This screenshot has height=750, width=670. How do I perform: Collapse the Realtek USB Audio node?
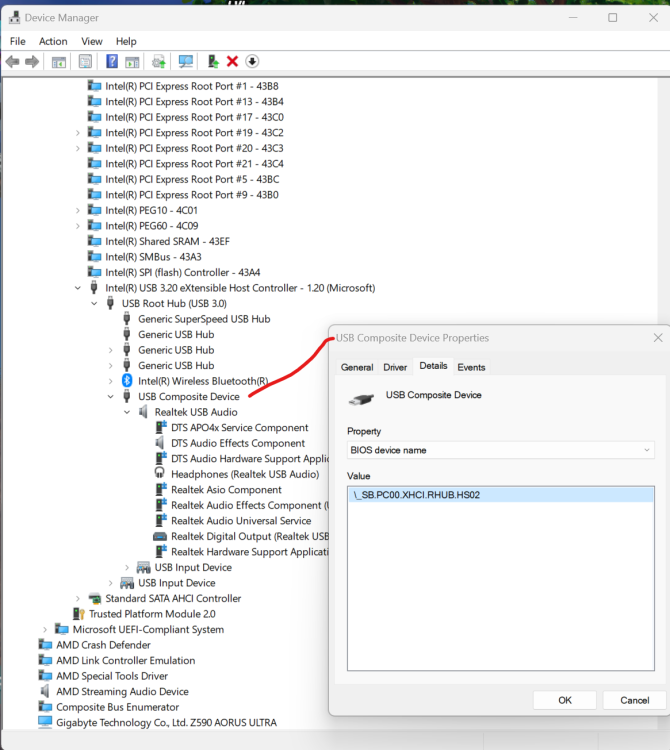tap(127, 412)
